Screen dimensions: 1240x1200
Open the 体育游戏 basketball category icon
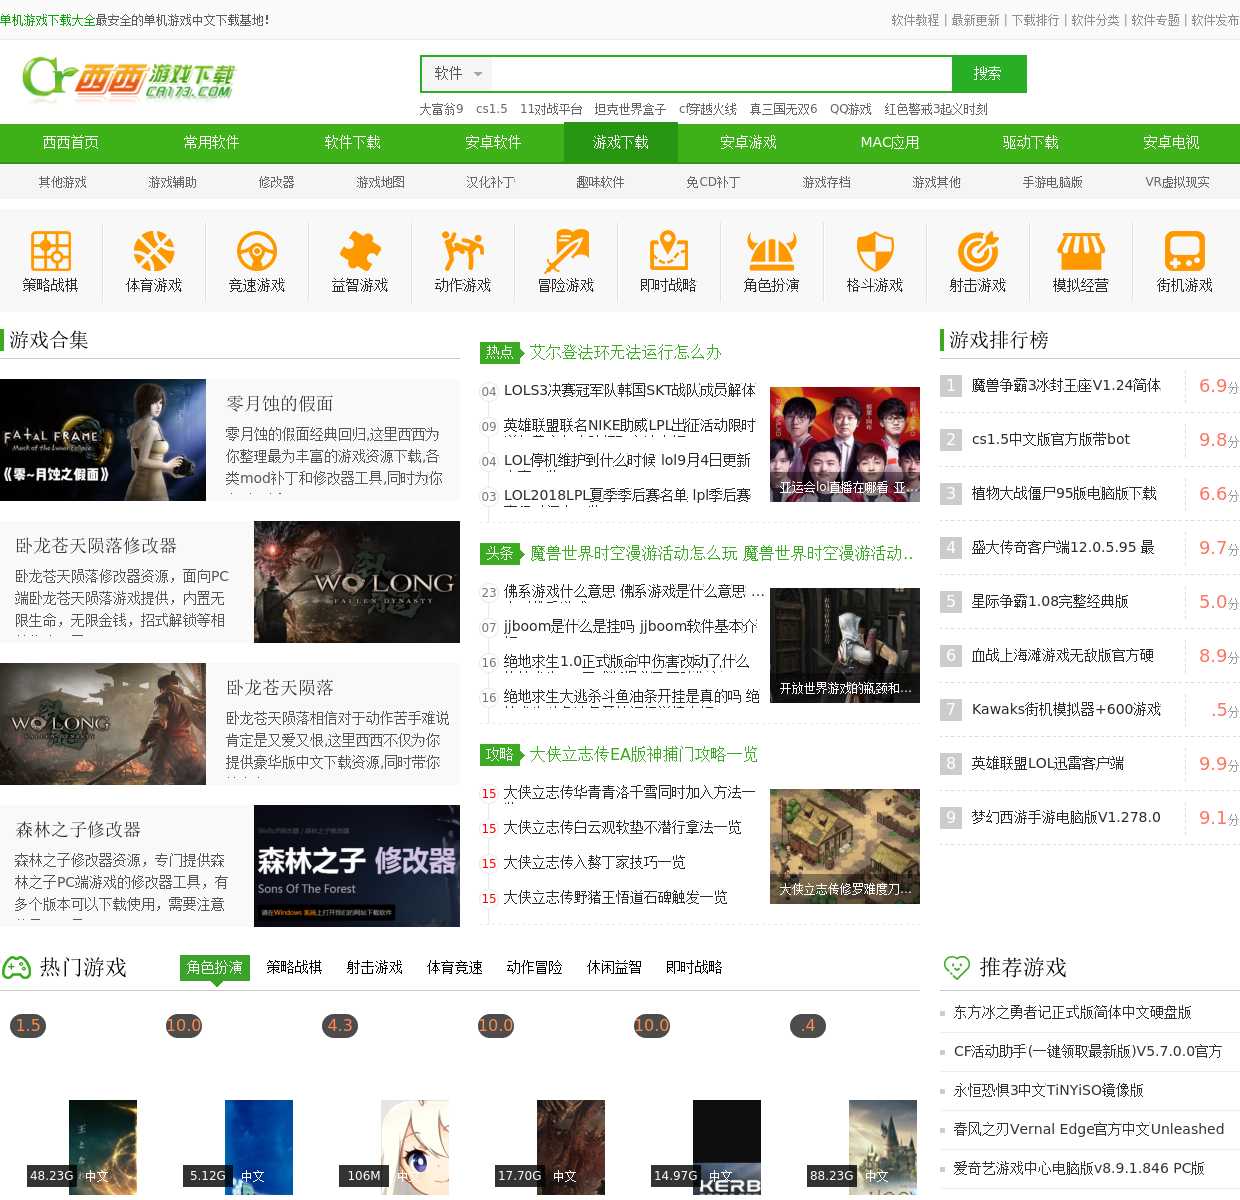coord(154,252)
